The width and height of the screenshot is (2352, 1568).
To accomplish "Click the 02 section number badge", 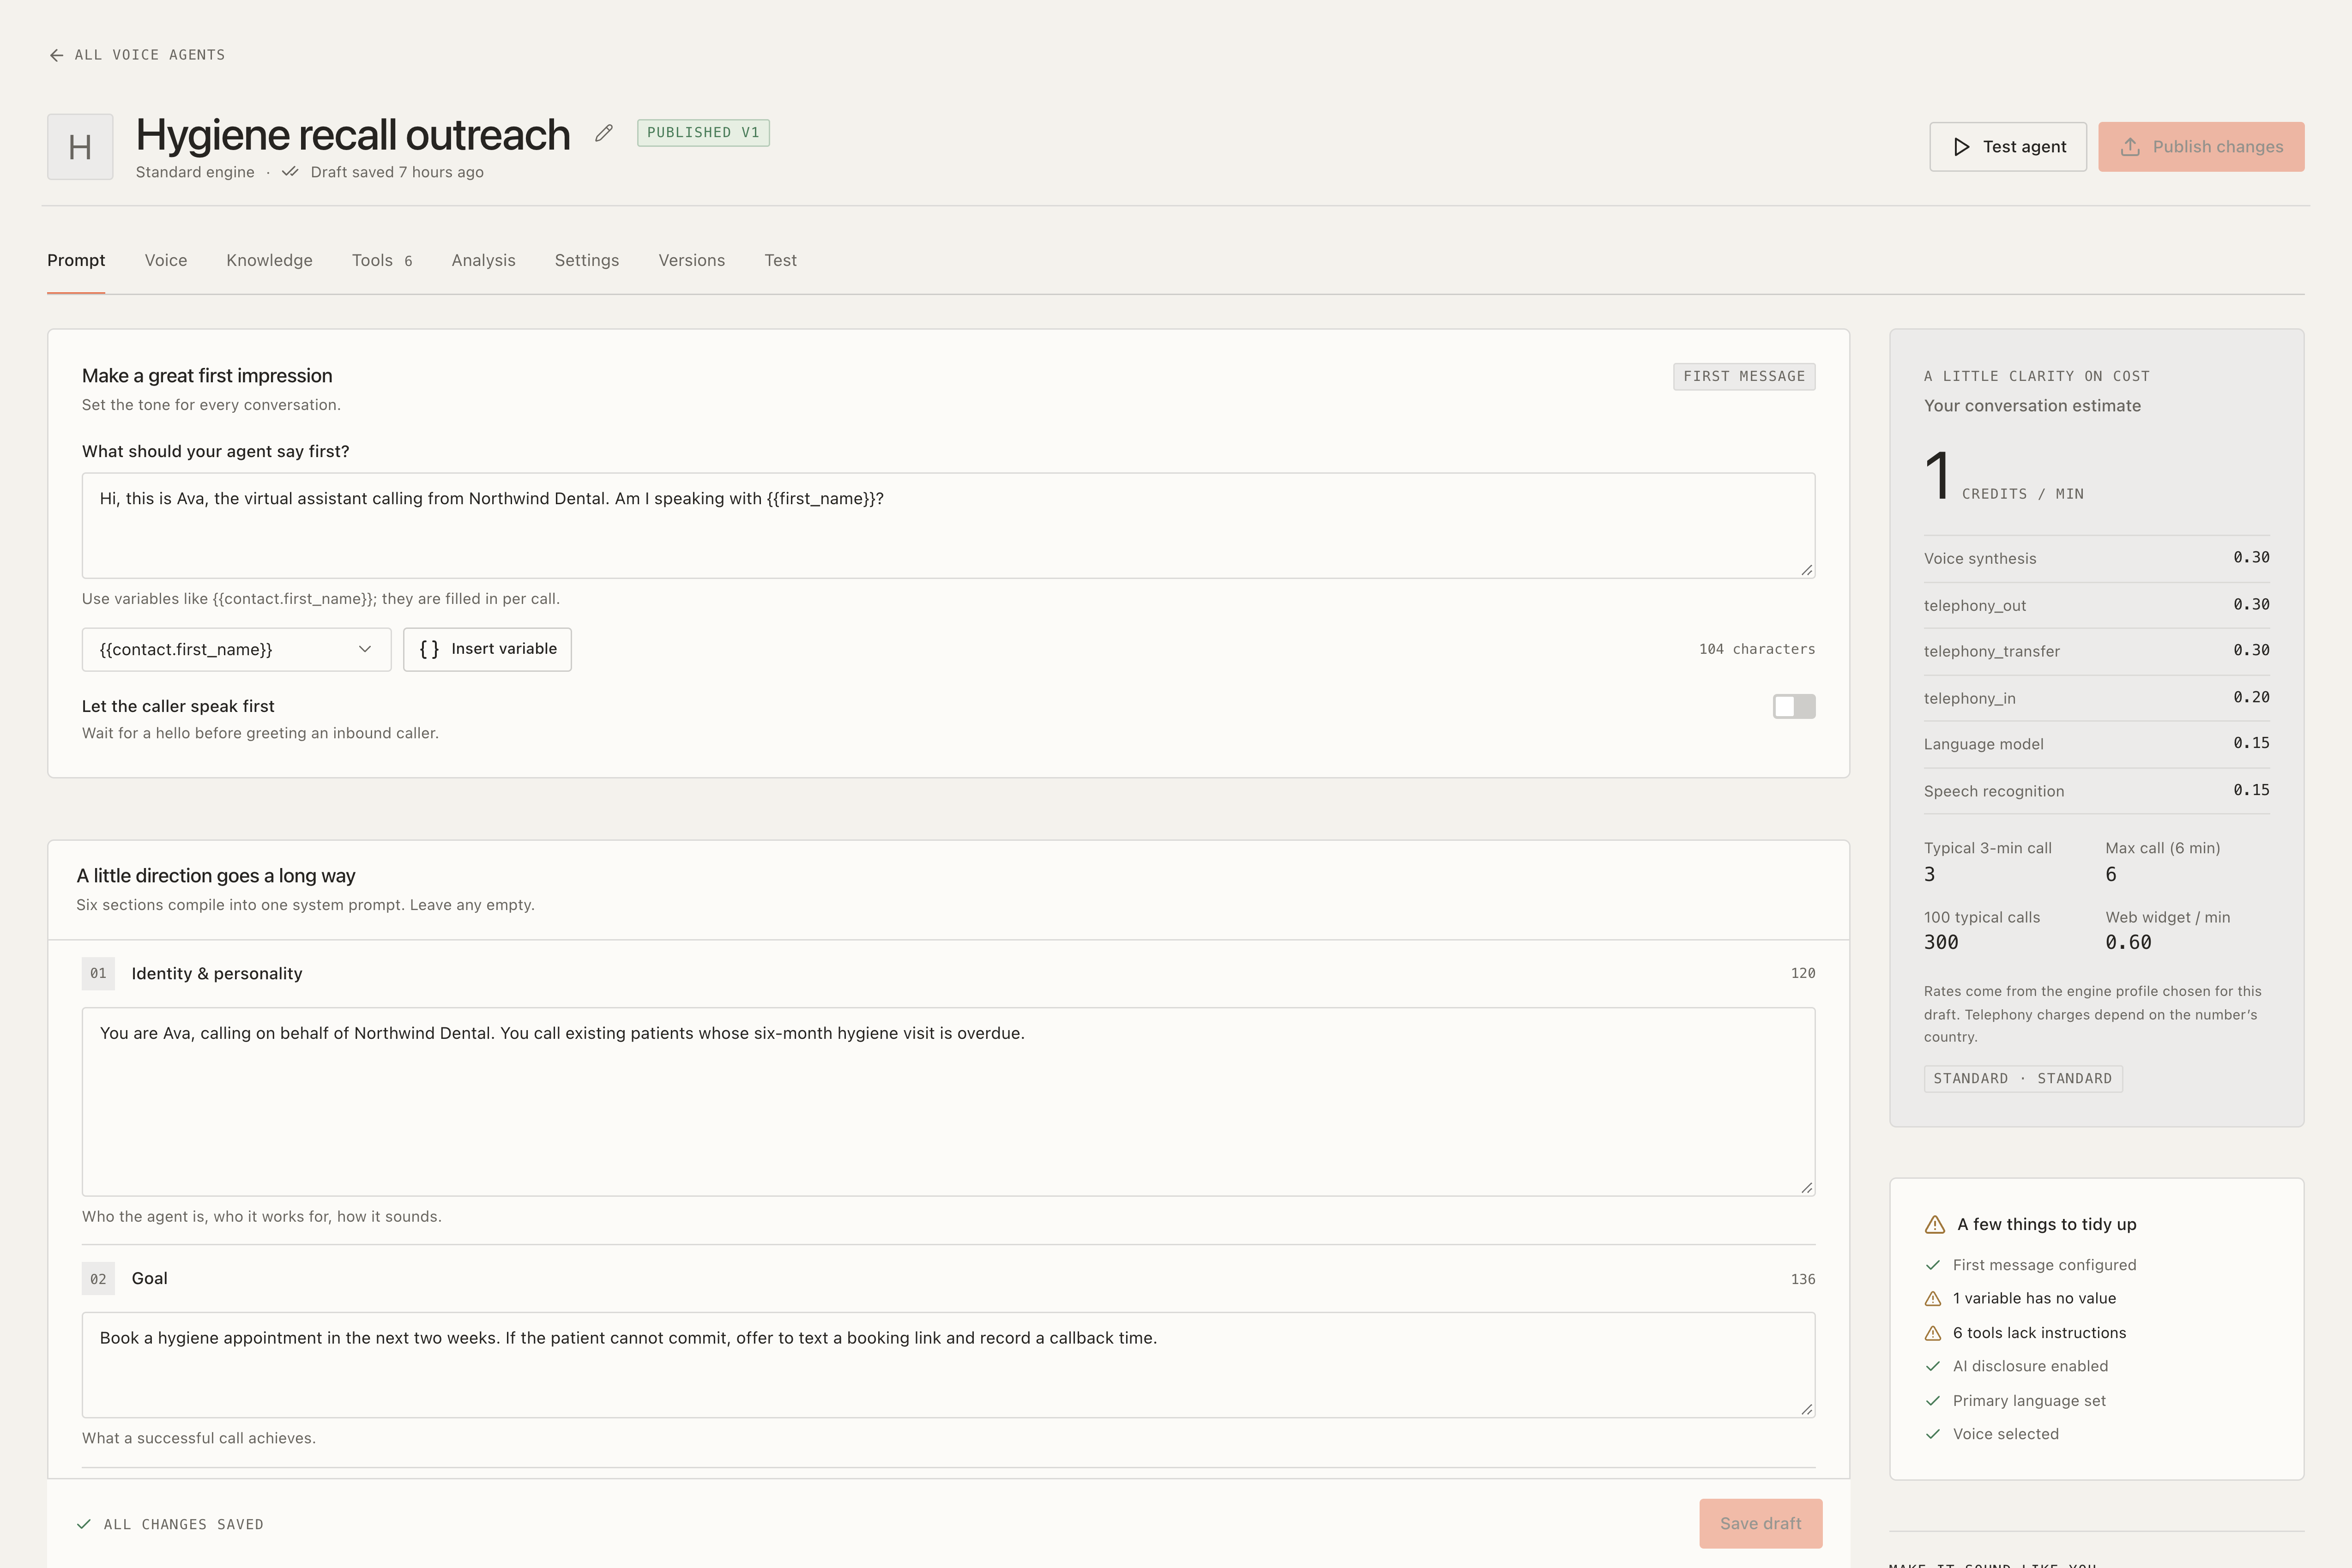I will (98, 1279).
